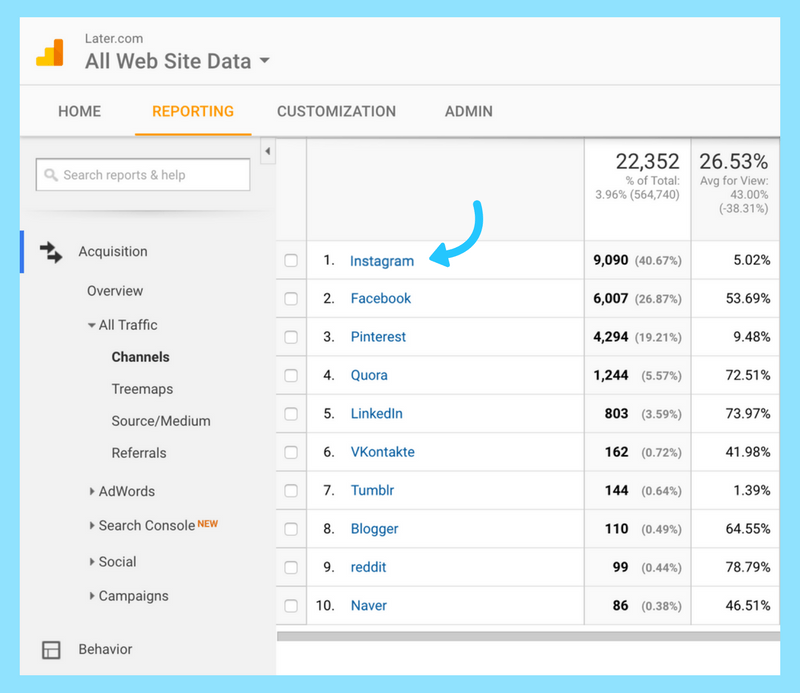Image resolution: width=800 pixels, height=693 pixels.
Task: Select the Channels report
Action: tap(140, 357)
